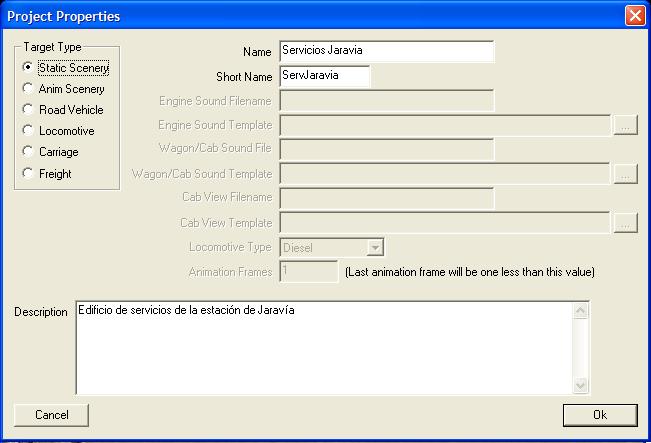Click the Short Name input field
Screen dimensions: 651x443
click(x=324, y=76)
